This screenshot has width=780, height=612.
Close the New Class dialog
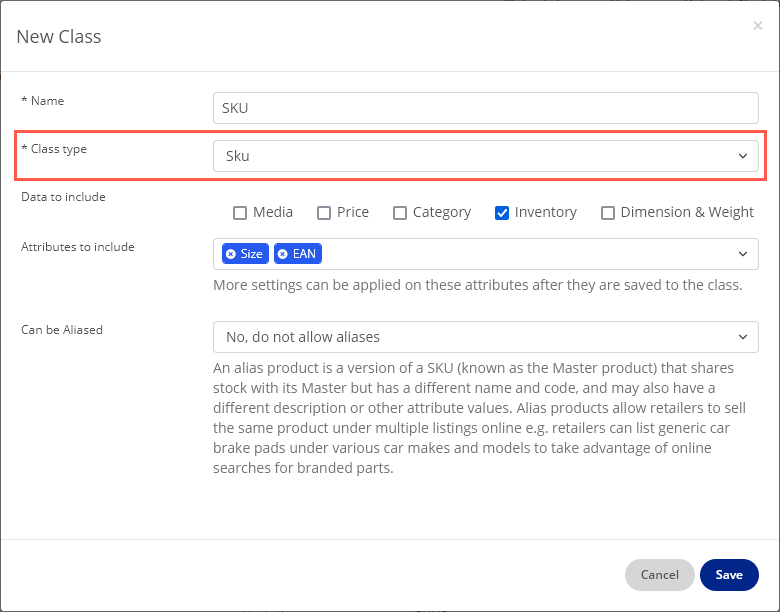click(757, 26)
